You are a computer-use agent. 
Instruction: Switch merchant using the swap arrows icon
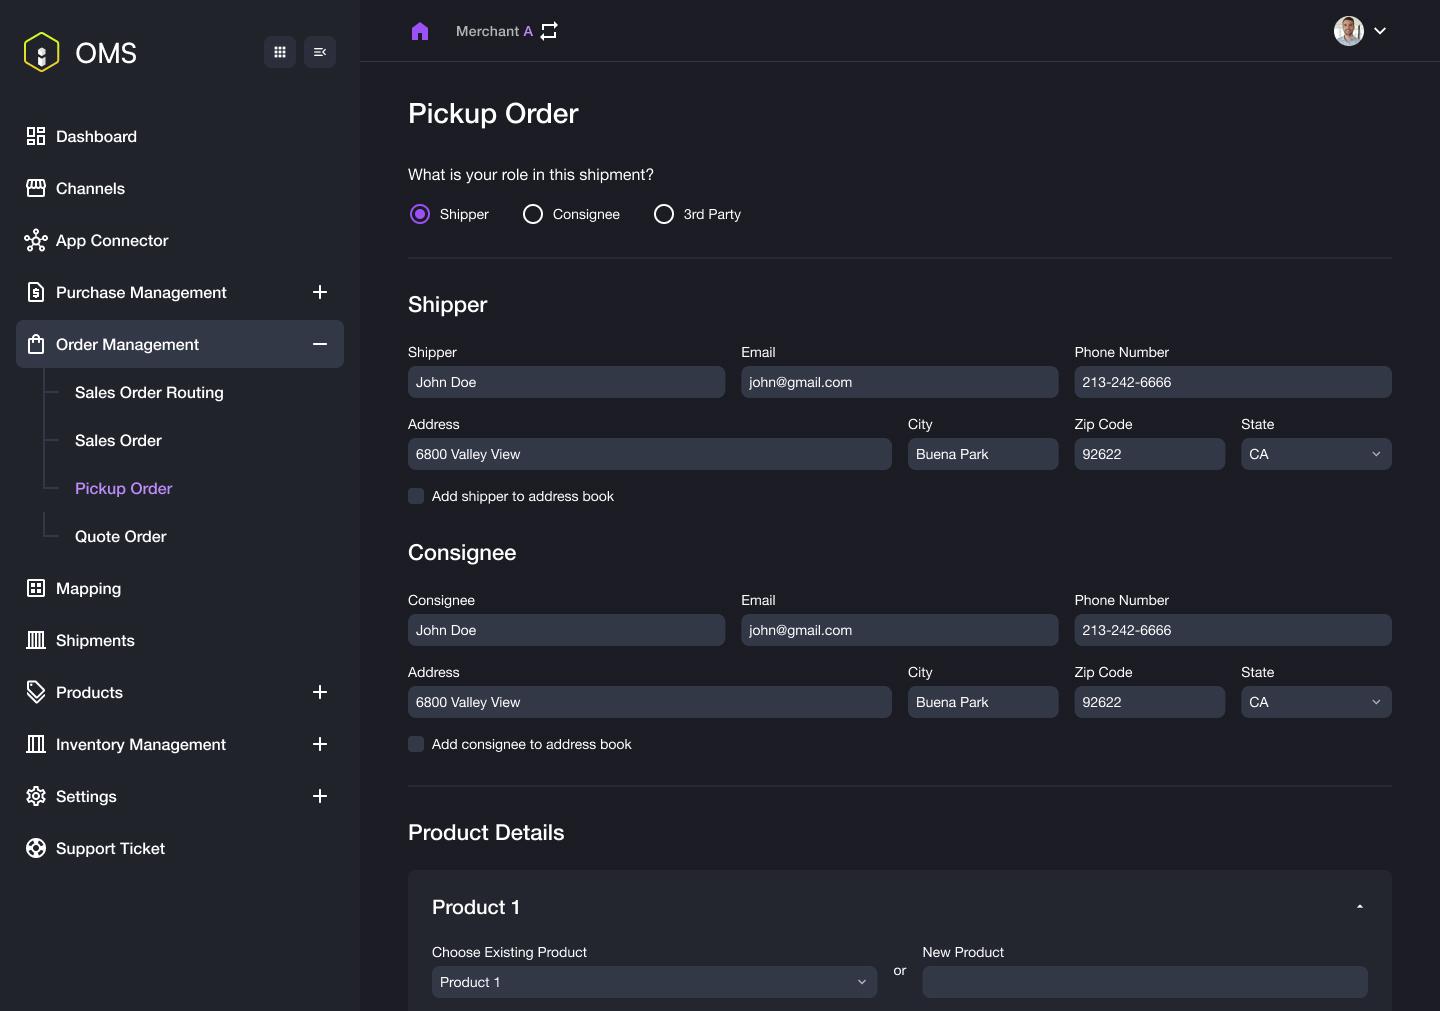coord(549,31)
